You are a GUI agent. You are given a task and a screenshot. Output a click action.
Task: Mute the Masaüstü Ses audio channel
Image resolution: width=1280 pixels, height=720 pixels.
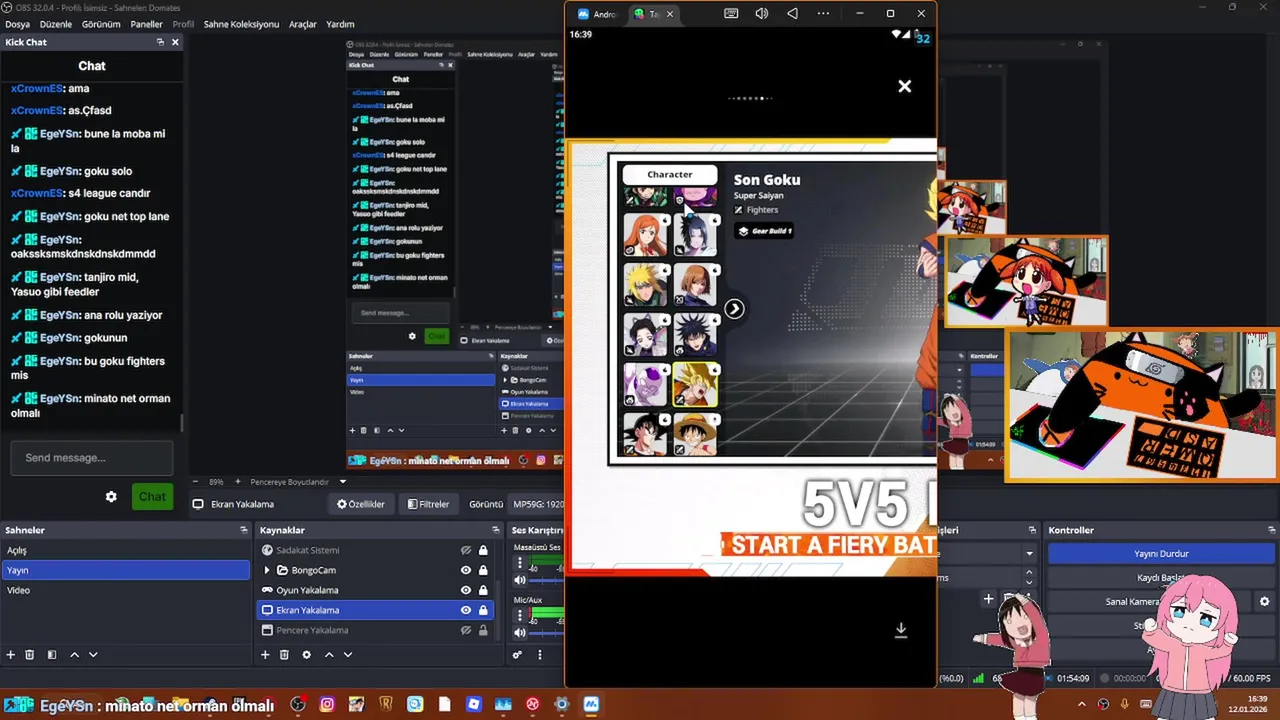pos(519,580)
